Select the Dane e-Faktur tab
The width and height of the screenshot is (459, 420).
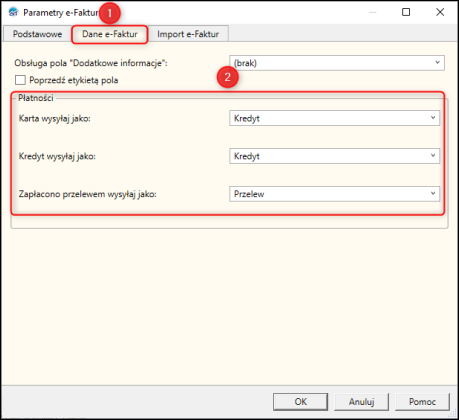pos(110,34)
